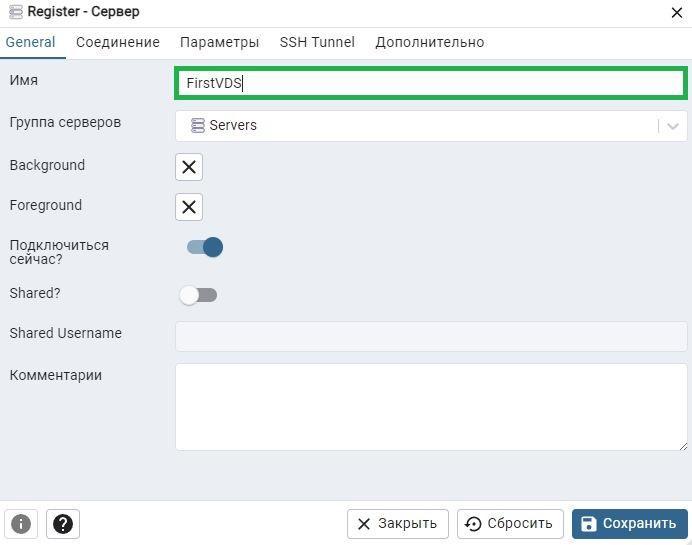Viewport: 692px width, 545px height.
Task: Open the SSH Tunnel tab
Action: 317,42
